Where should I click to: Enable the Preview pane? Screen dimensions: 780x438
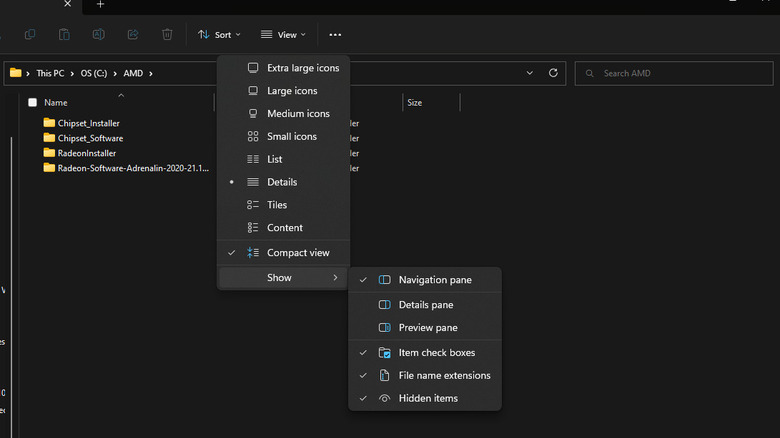point(427,328)
